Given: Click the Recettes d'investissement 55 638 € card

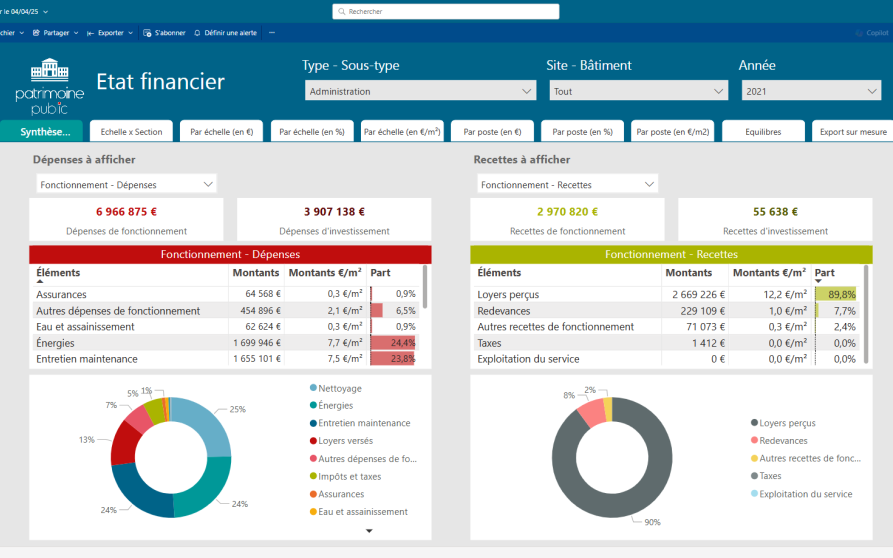Looking at the screenshot, I should coord(775,220).
